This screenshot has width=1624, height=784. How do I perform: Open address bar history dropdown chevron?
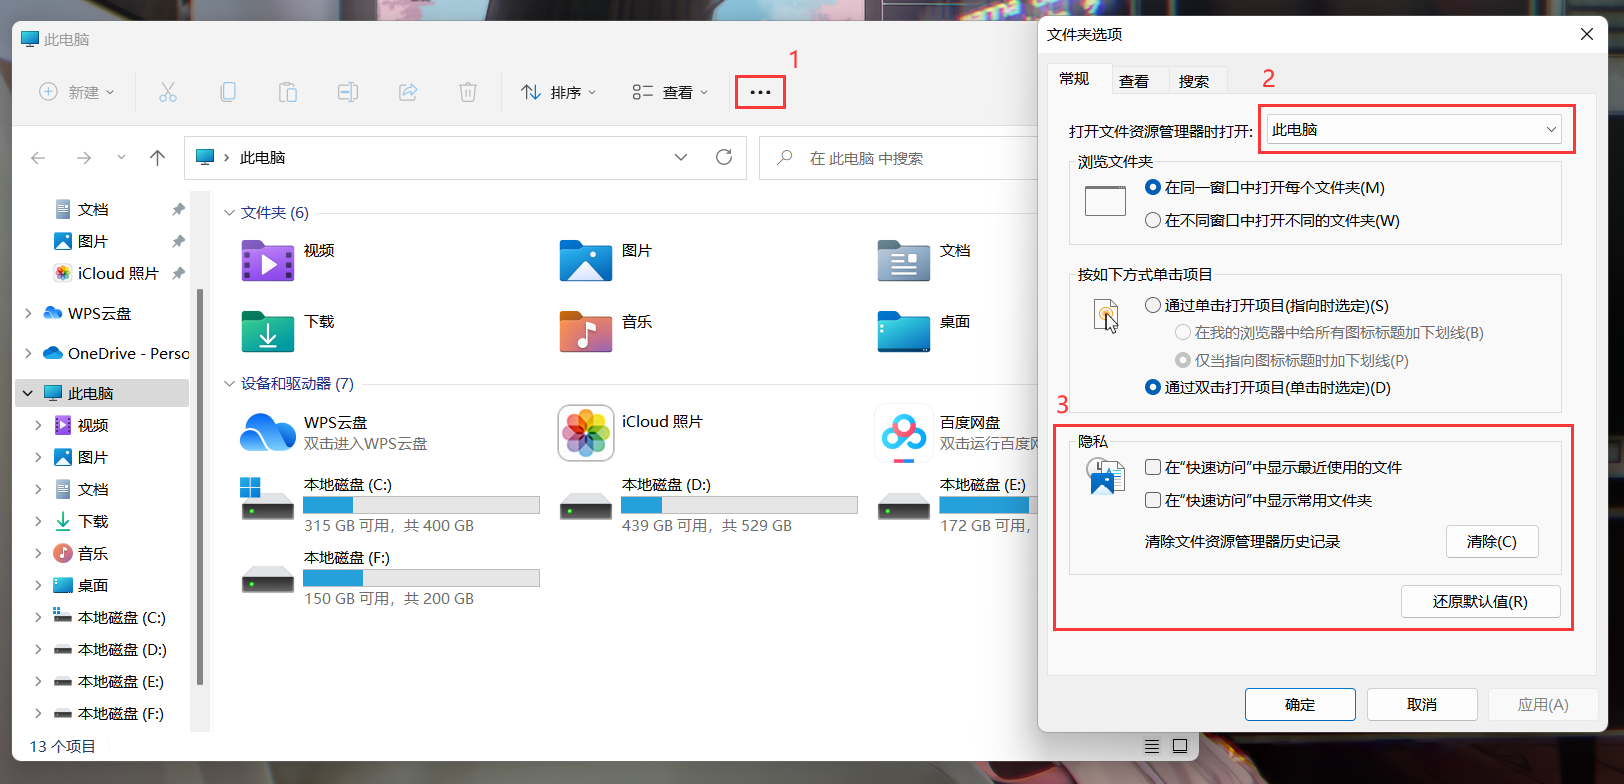[x=681, y=157]
